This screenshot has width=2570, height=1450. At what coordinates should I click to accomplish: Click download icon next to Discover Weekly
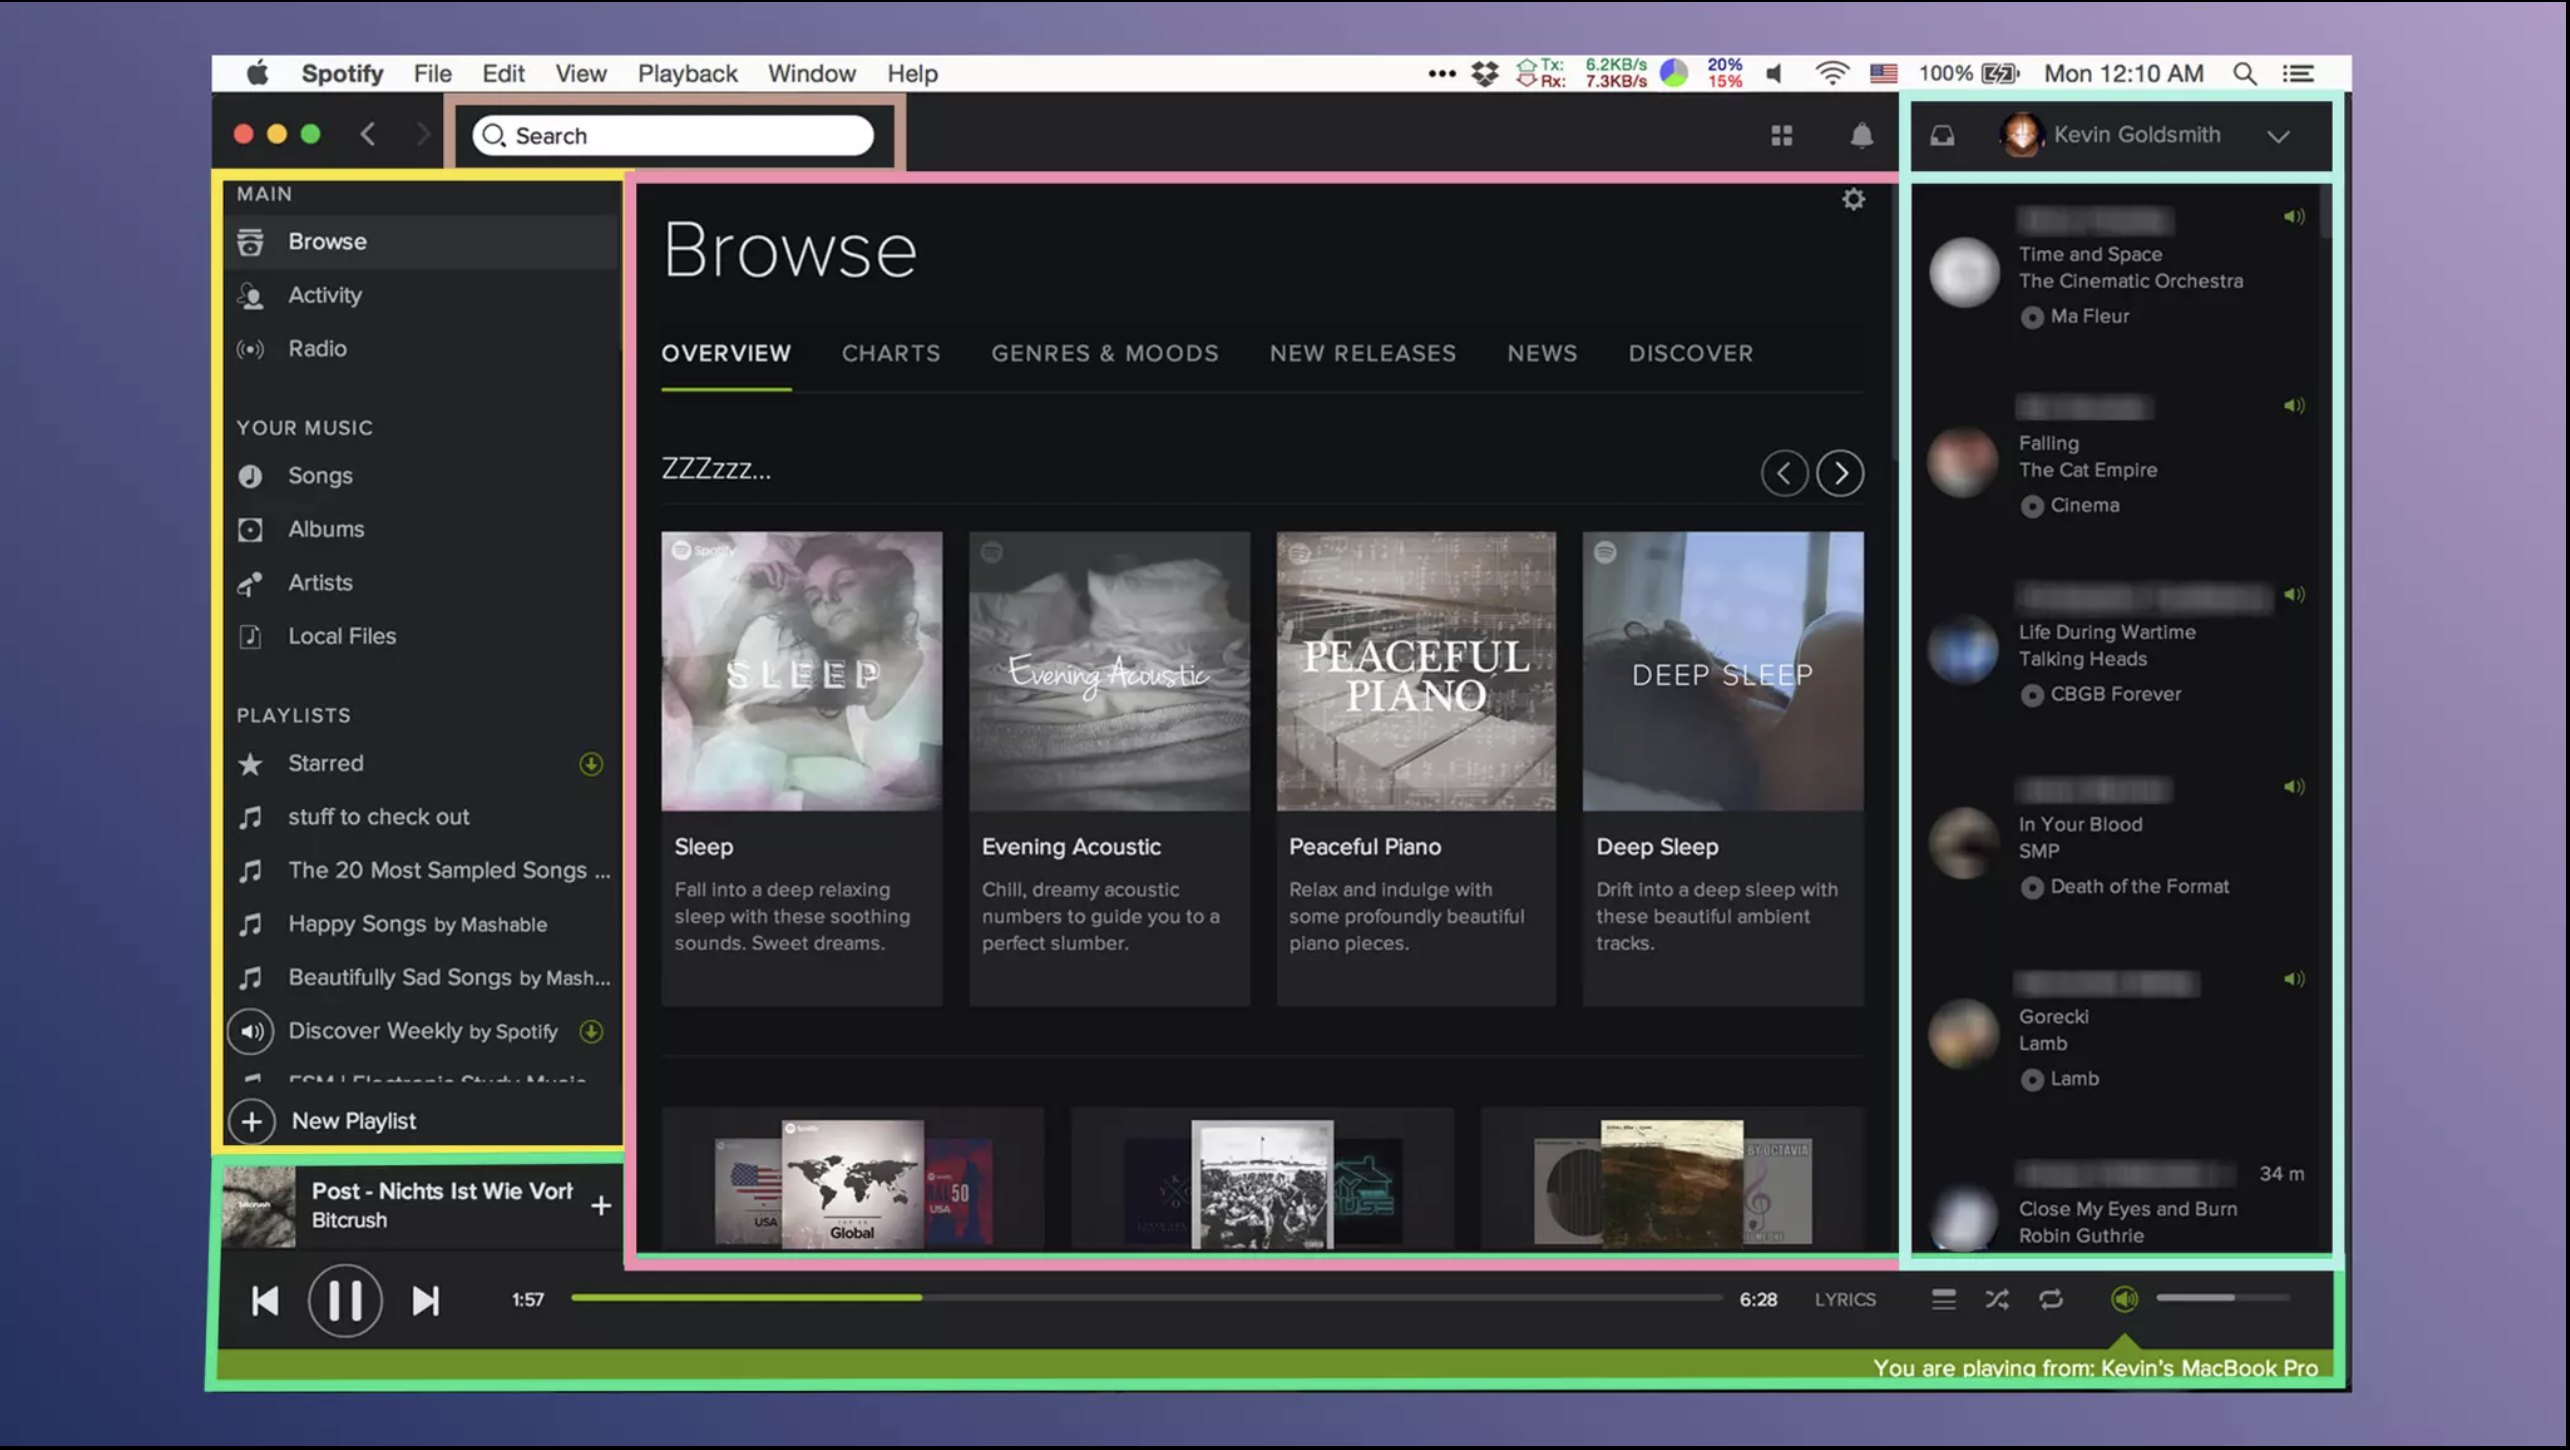pyautogui.click(x=591, y=1031)
